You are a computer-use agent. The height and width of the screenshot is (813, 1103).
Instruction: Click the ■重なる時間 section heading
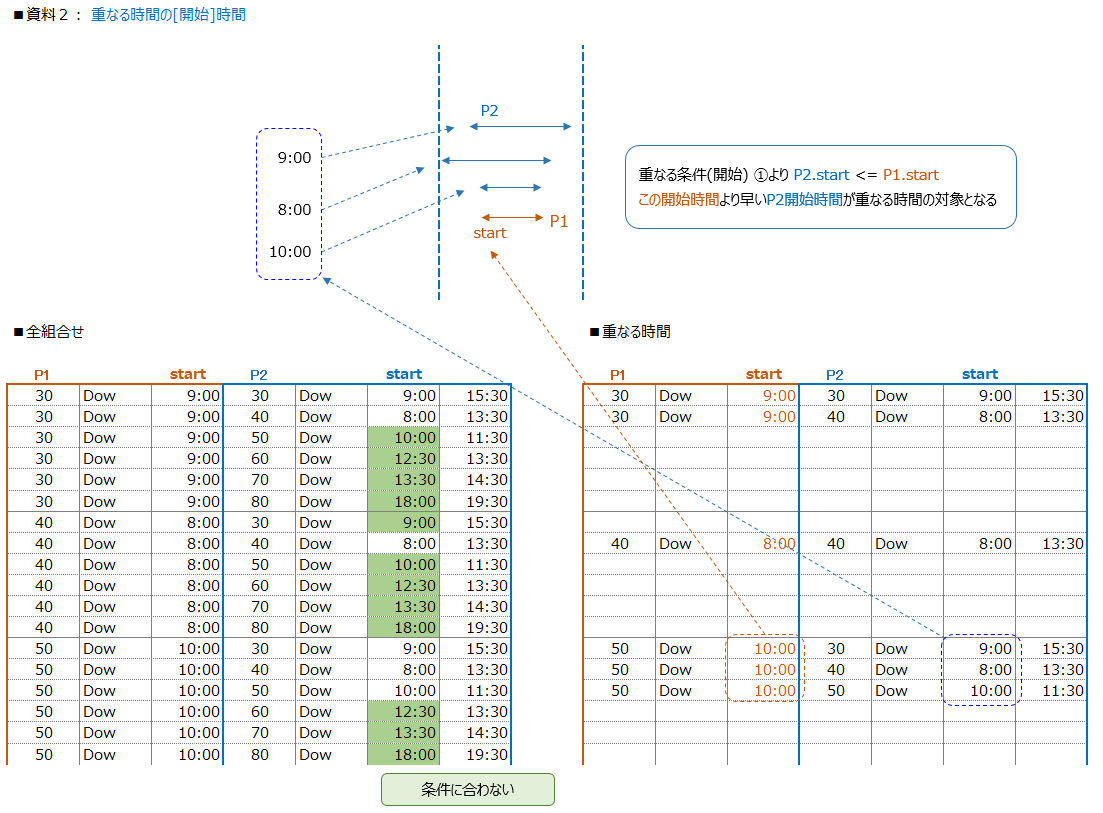click(x=630, y=332)
